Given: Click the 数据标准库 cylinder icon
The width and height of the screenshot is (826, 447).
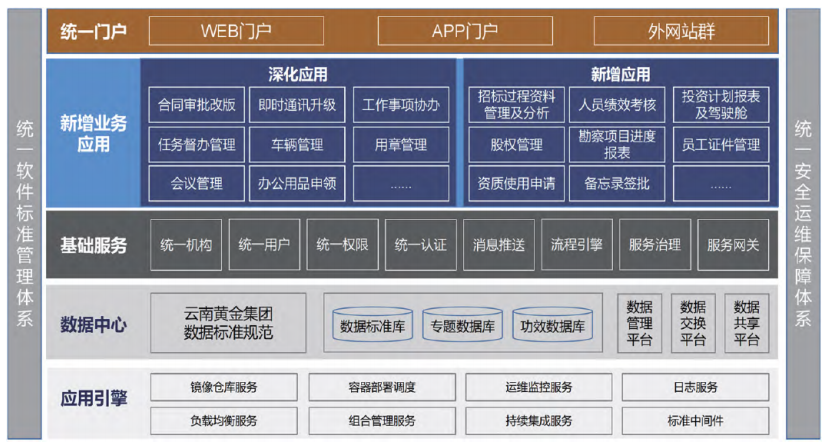Looking at the screenshot, I should tap(372, 324).
